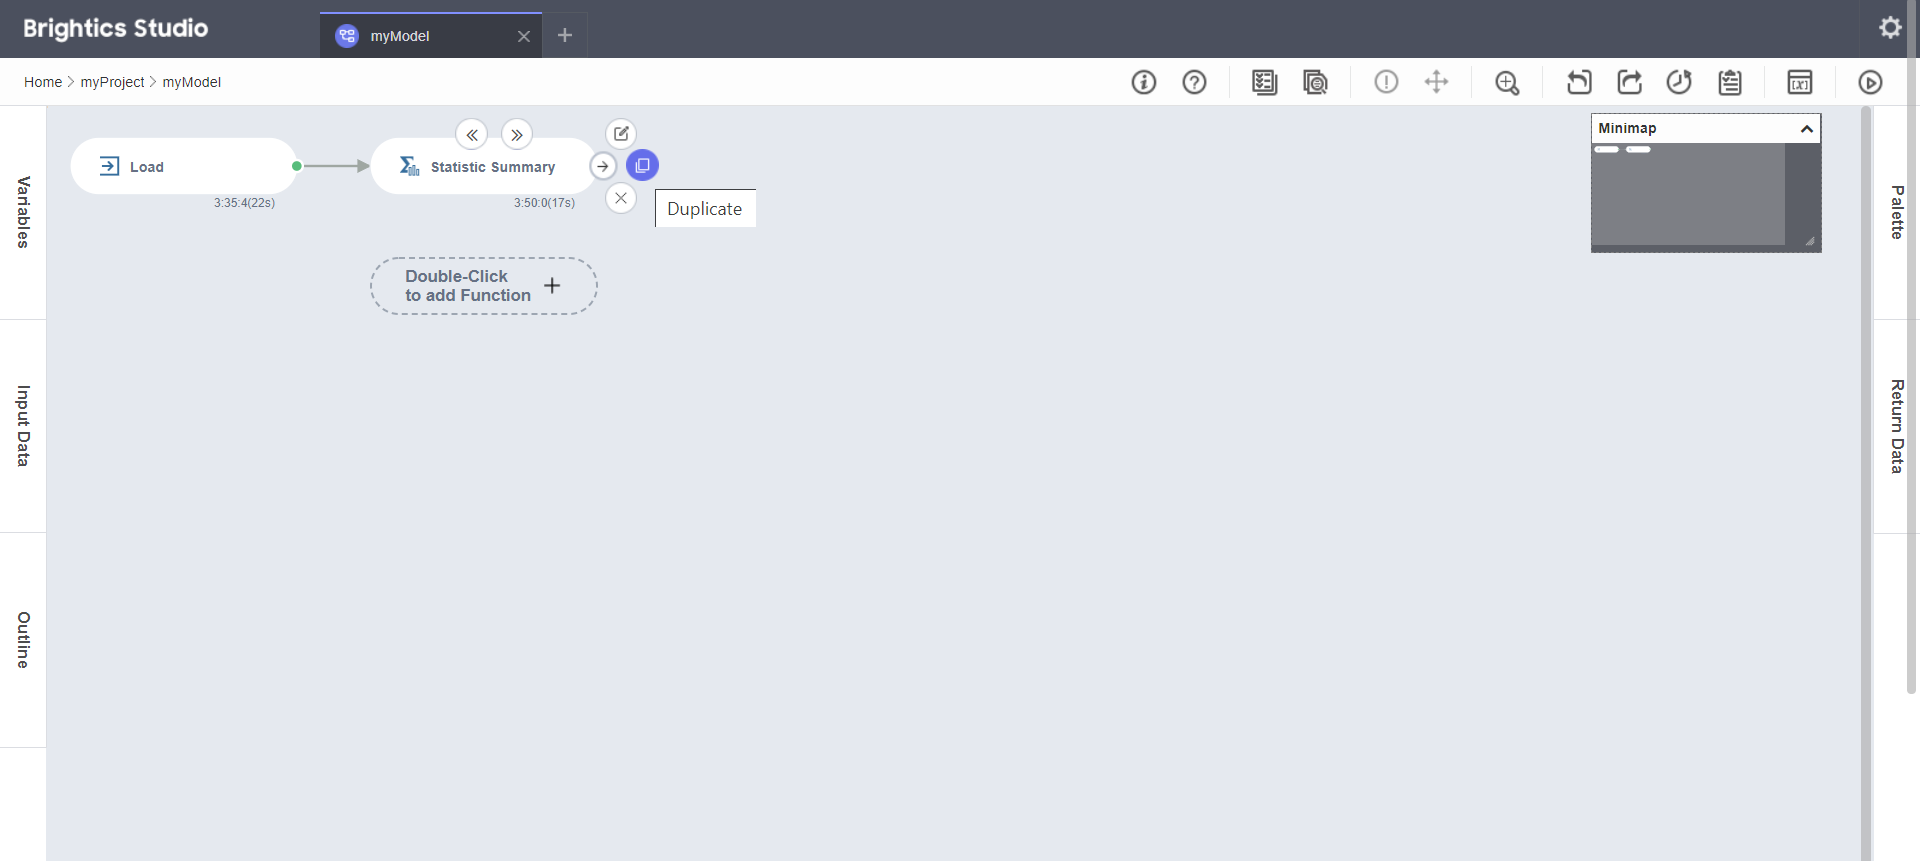Click the plus in add Function placeholder
Screen dimensions: 1920x861
(552, 286)
